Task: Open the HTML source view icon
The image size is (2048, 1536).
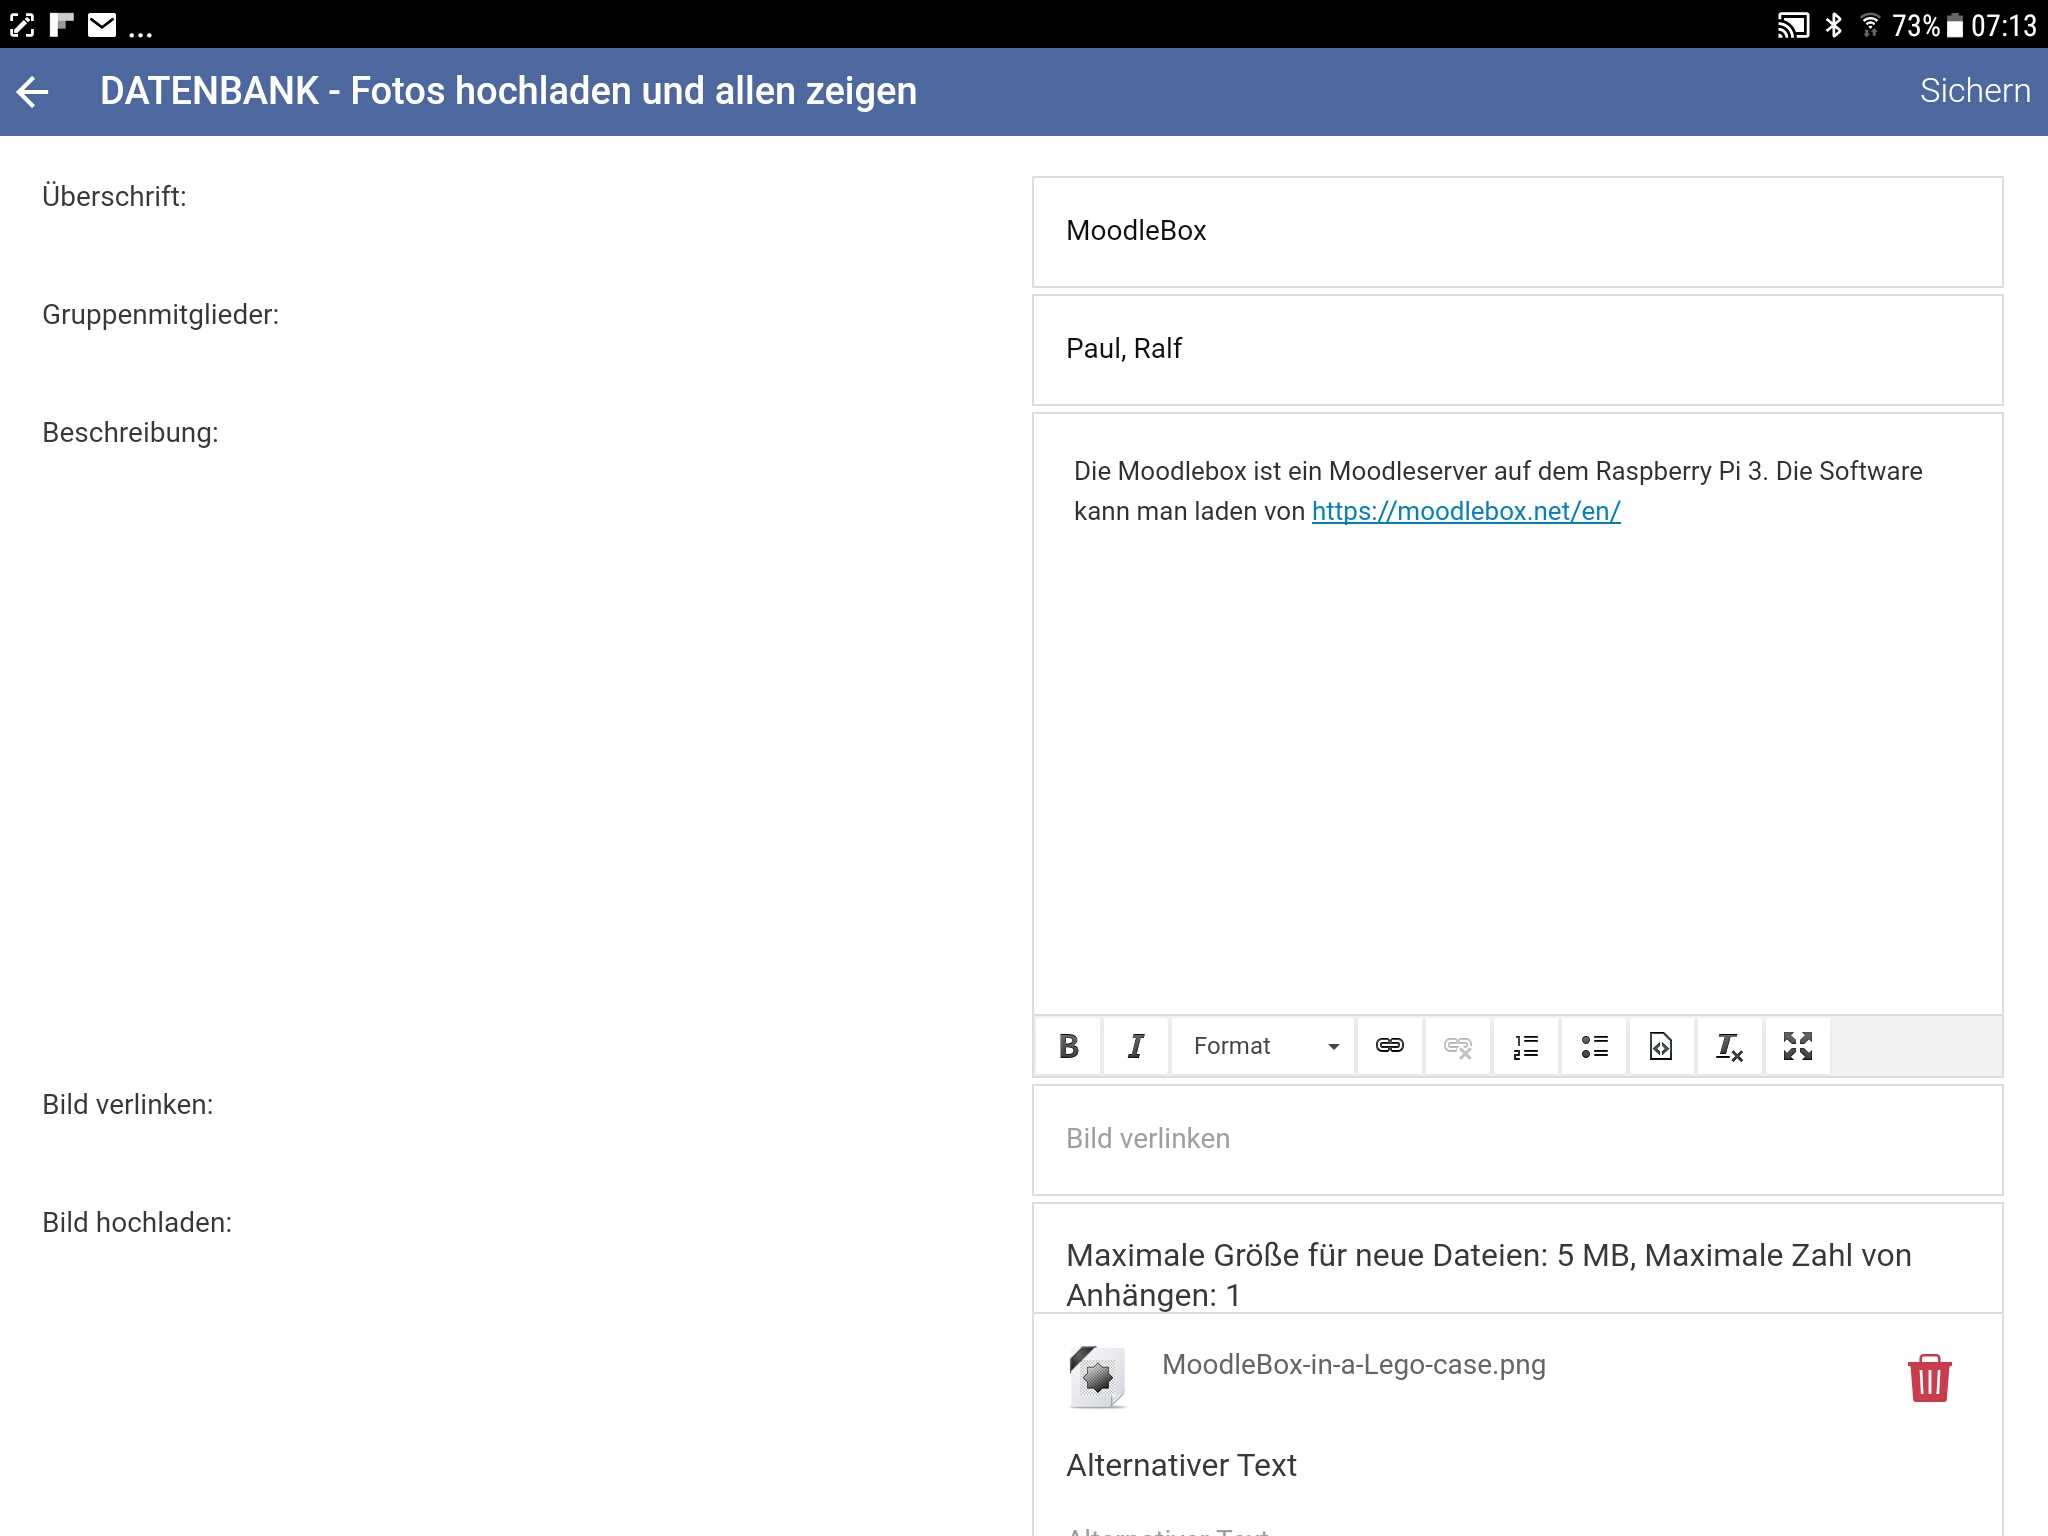Action: pos(1661,1046)
